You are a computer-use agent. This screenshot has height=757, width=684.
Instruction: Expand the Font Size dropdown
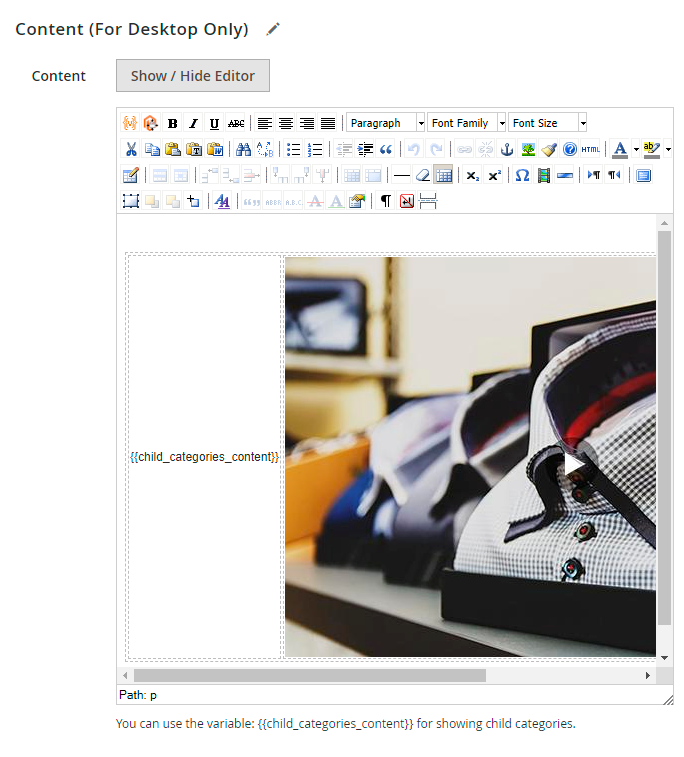tap(548, 123)
